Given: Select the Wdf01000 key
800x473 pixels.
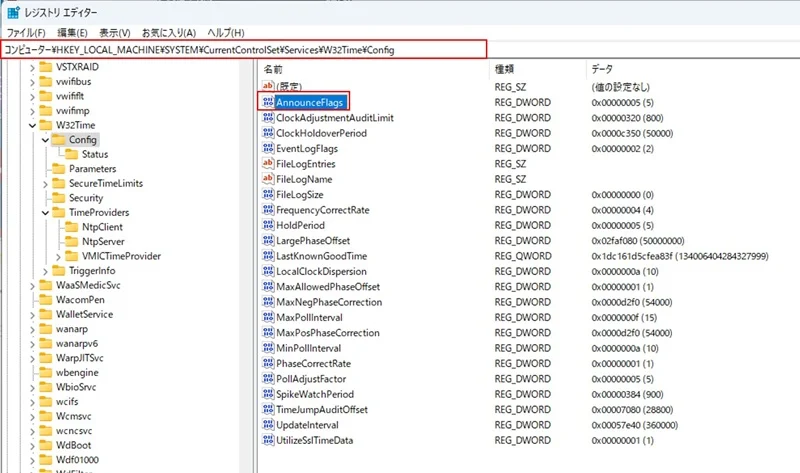Looking at the screenshot, I should point(77,460).
